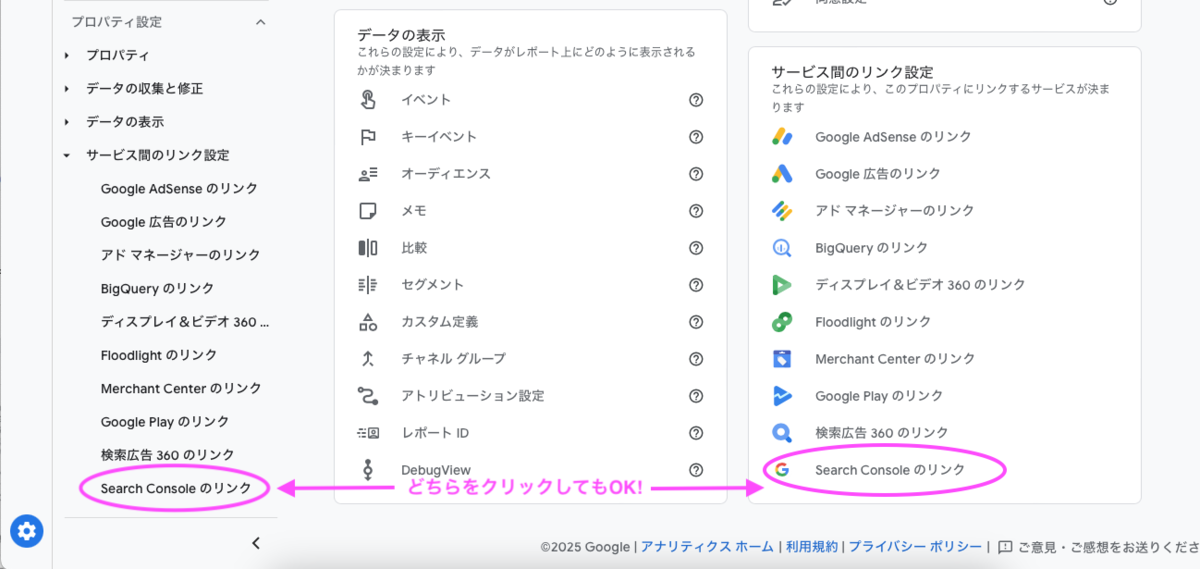Screen dimensions: 1200x569
Task: Open help for セグメント
Action: click(696, 285)
